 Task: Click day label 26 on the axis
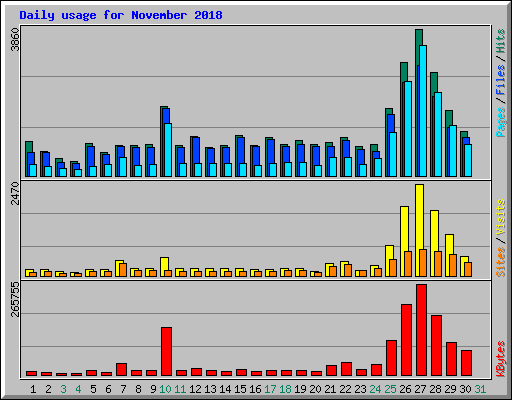[x=405, y=389]
